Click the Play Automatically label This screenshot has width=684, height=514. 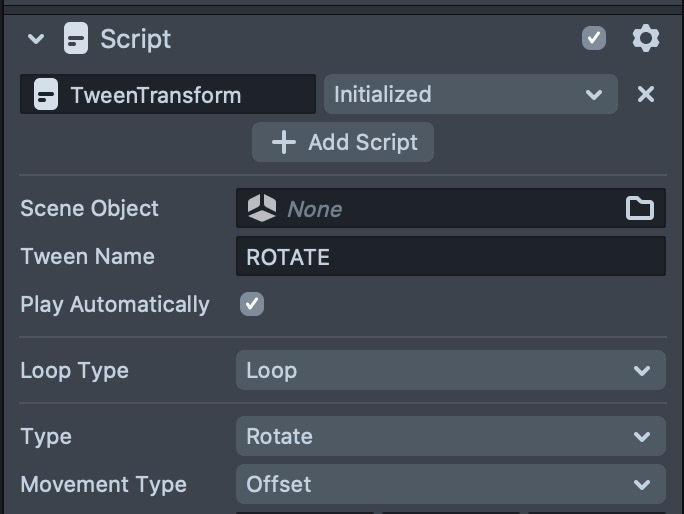point(115,304)
